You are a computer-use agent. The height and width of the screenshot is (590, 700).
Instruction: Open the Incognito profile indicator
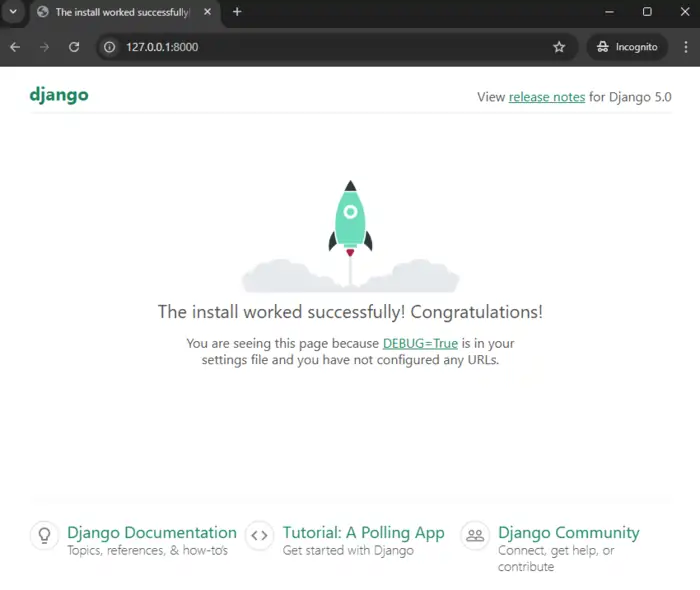627,47
